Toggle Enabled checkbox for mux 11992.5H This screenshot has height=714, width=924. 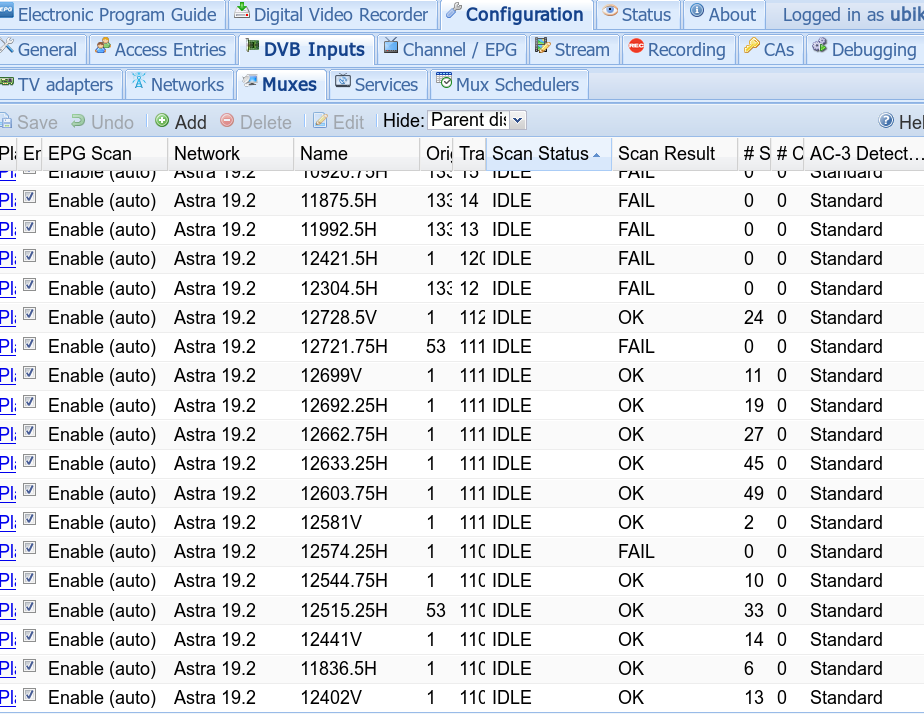(29, 227)
